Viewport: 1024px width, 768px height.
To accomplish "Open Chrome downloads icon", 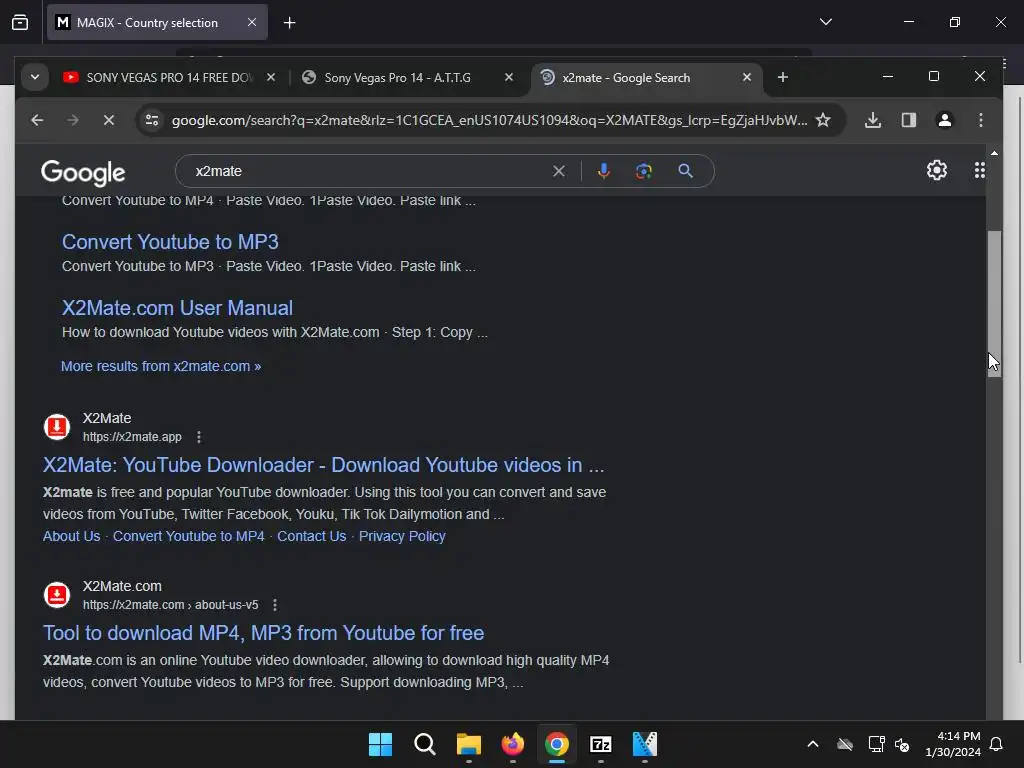I will coord(872,120).
